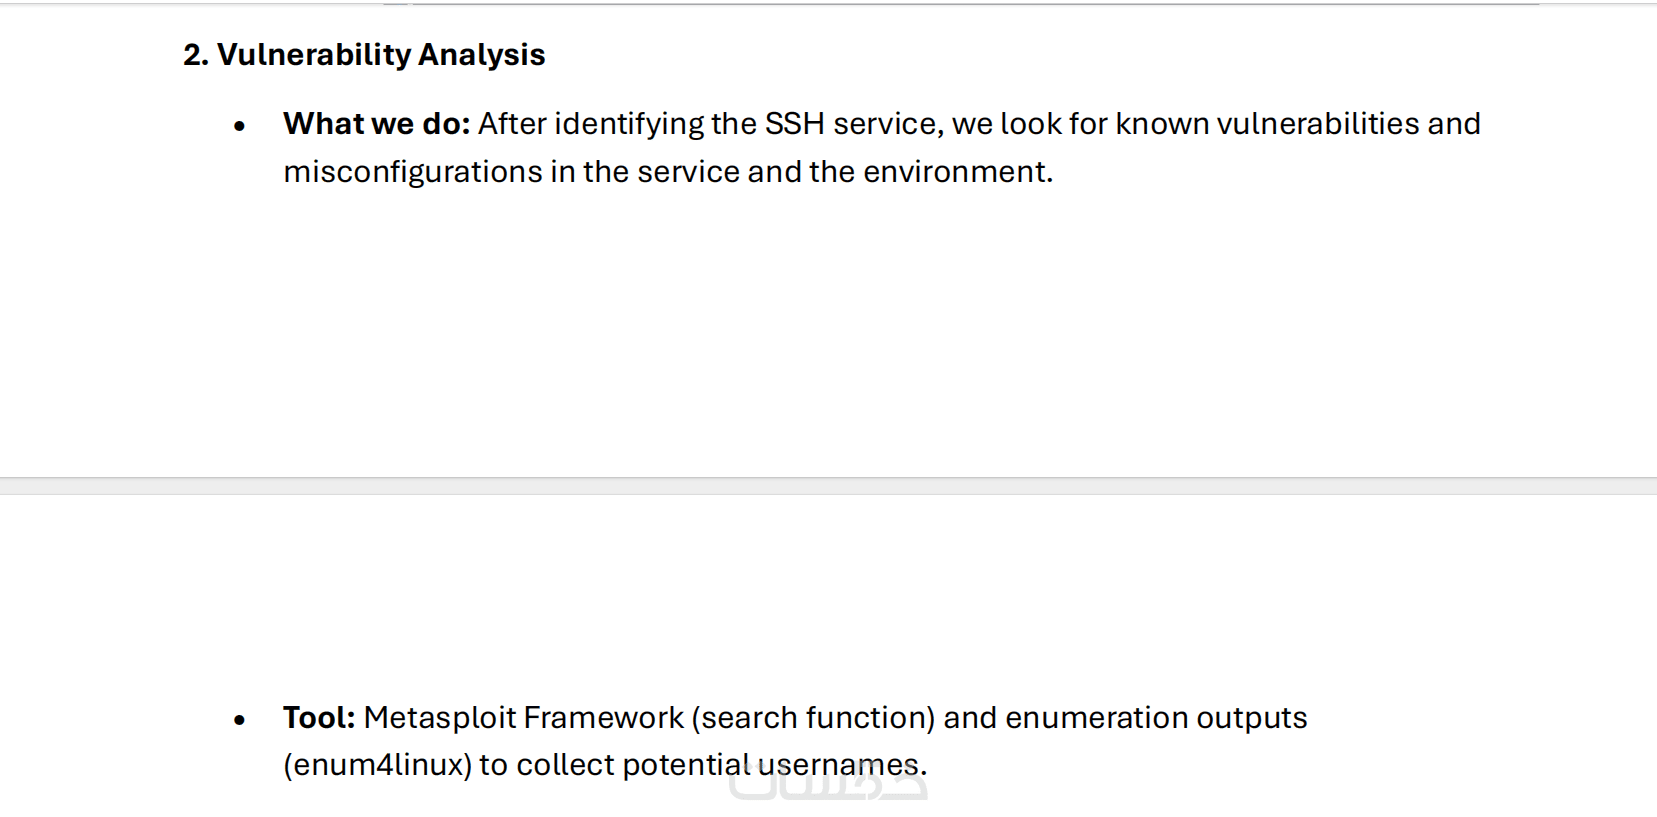Screen dimensions: 1657x817
Task: Click the word 'vulnerabilities'
Action: pos(1317,124)
